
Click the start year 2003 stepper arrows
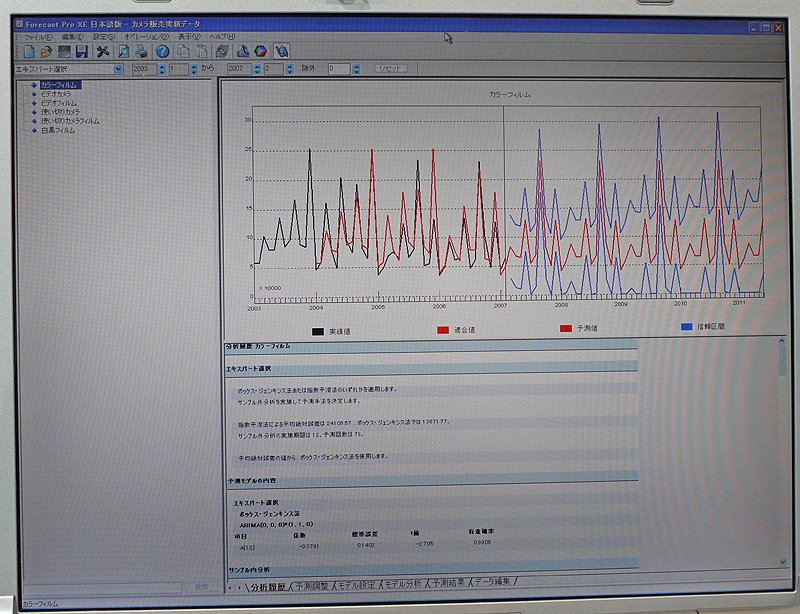[x=162, y=69]
